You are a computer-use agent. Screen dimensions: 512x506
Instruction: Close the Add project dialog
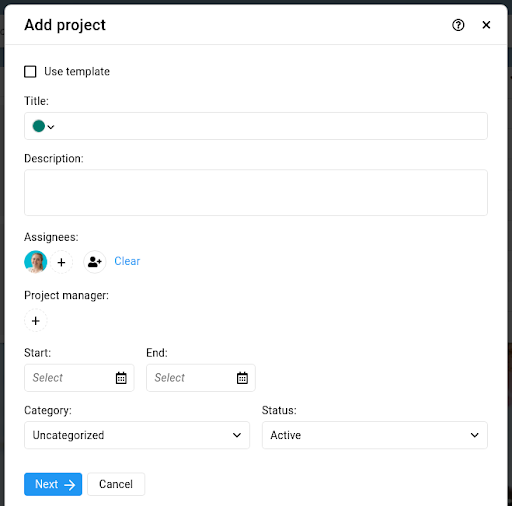point(486,25)
